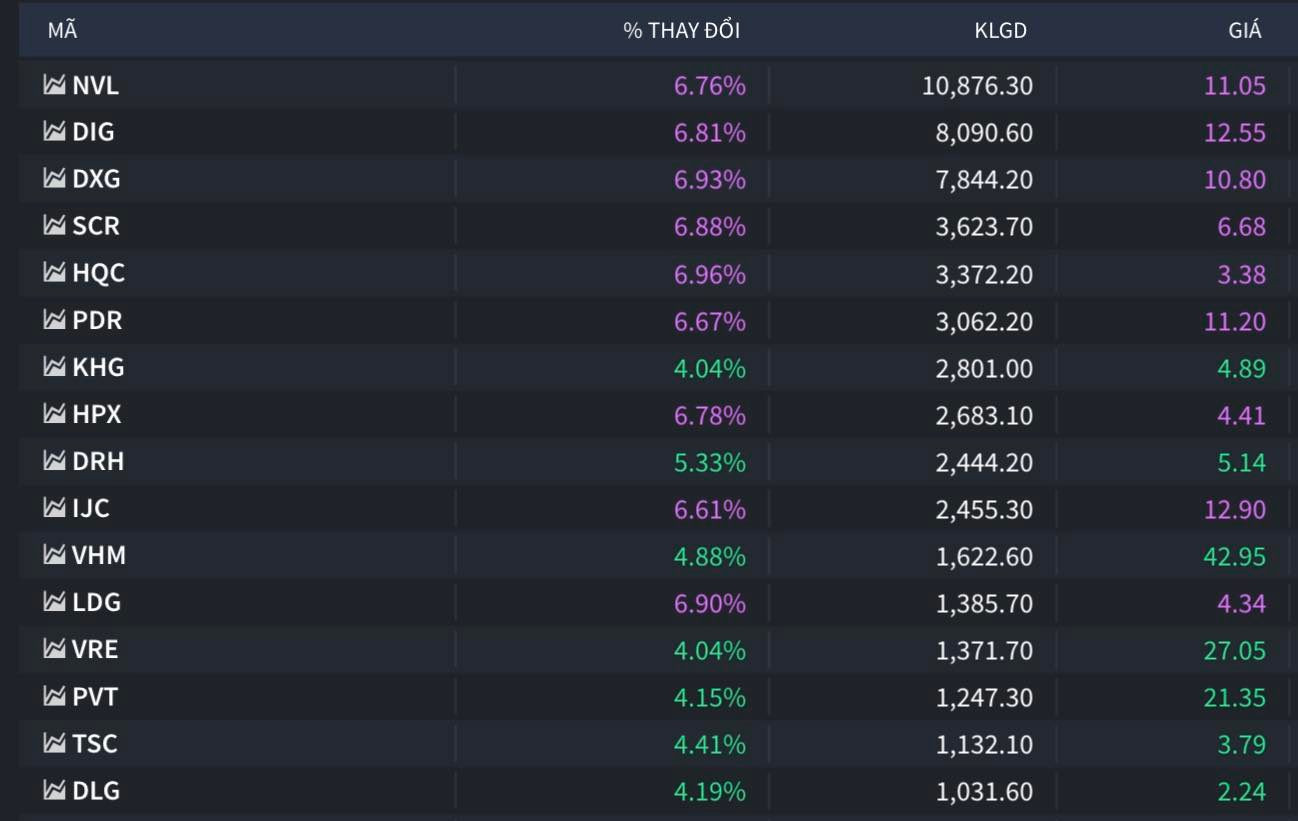Select the HPX ticker symbol

[x=97, y=414]
